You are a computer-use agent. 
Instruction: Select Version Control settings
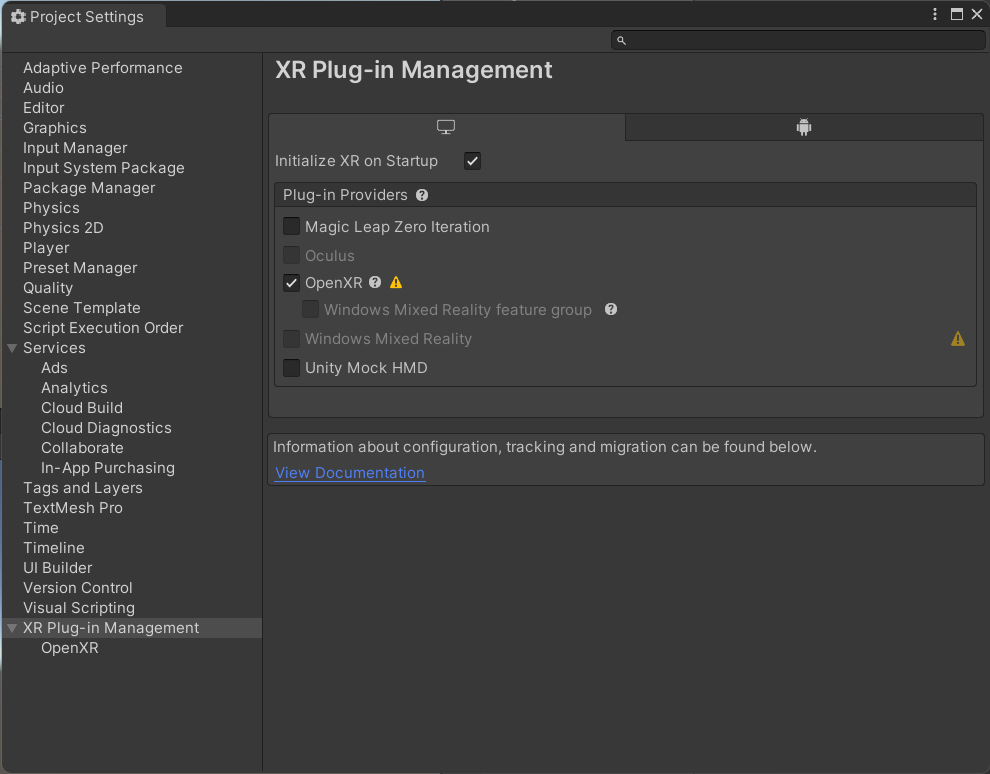[x=78, y=588]
